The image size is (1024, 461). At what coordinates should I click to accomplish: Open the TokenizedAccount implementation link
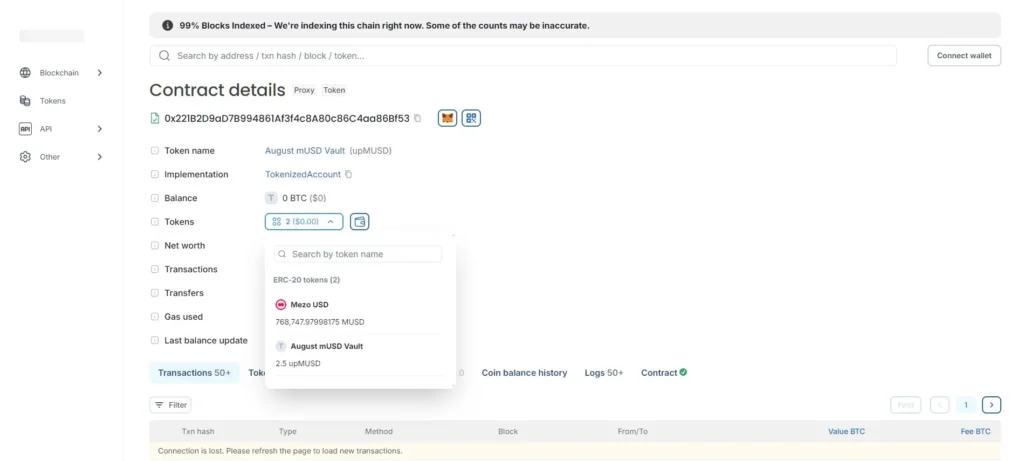303,174
